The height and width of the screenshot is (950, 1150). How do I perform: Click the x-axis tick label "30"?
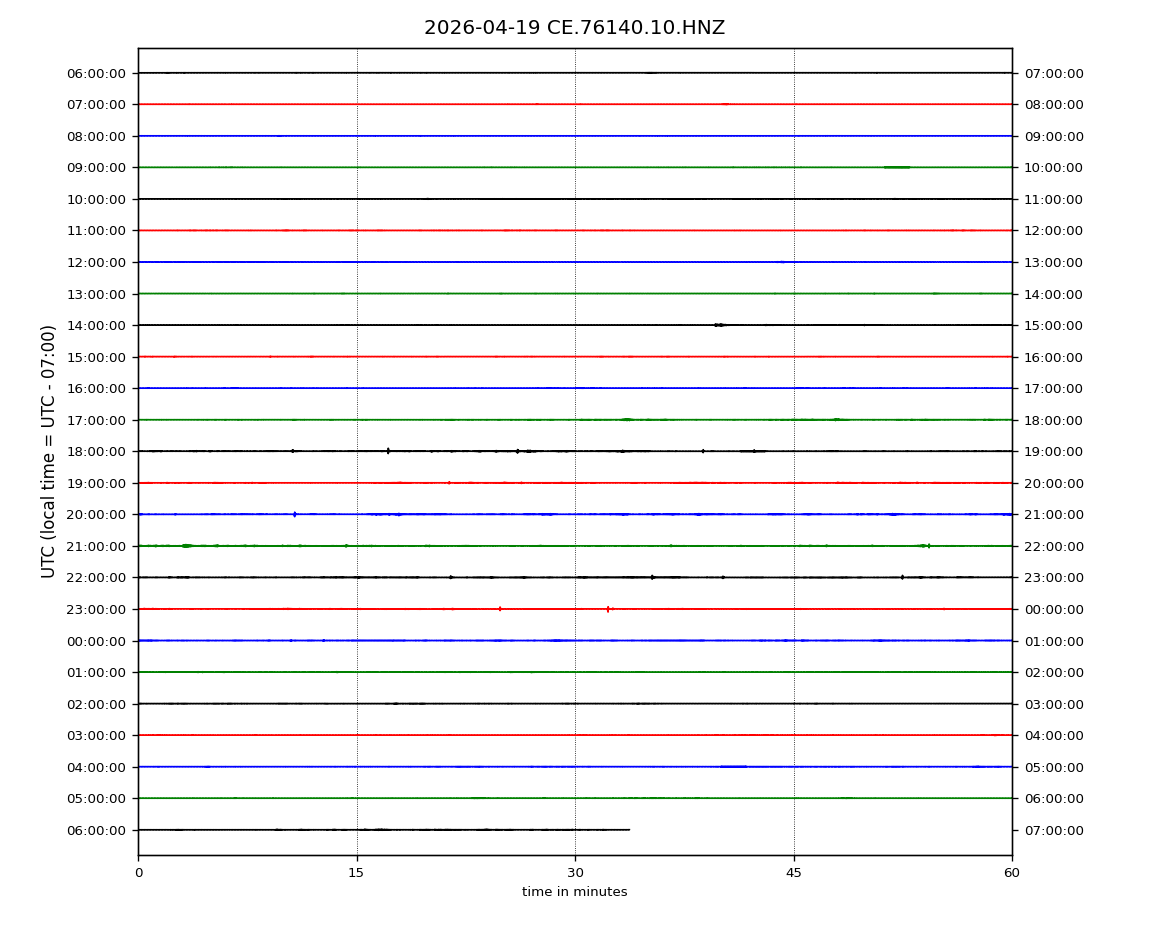coord(575,873)
